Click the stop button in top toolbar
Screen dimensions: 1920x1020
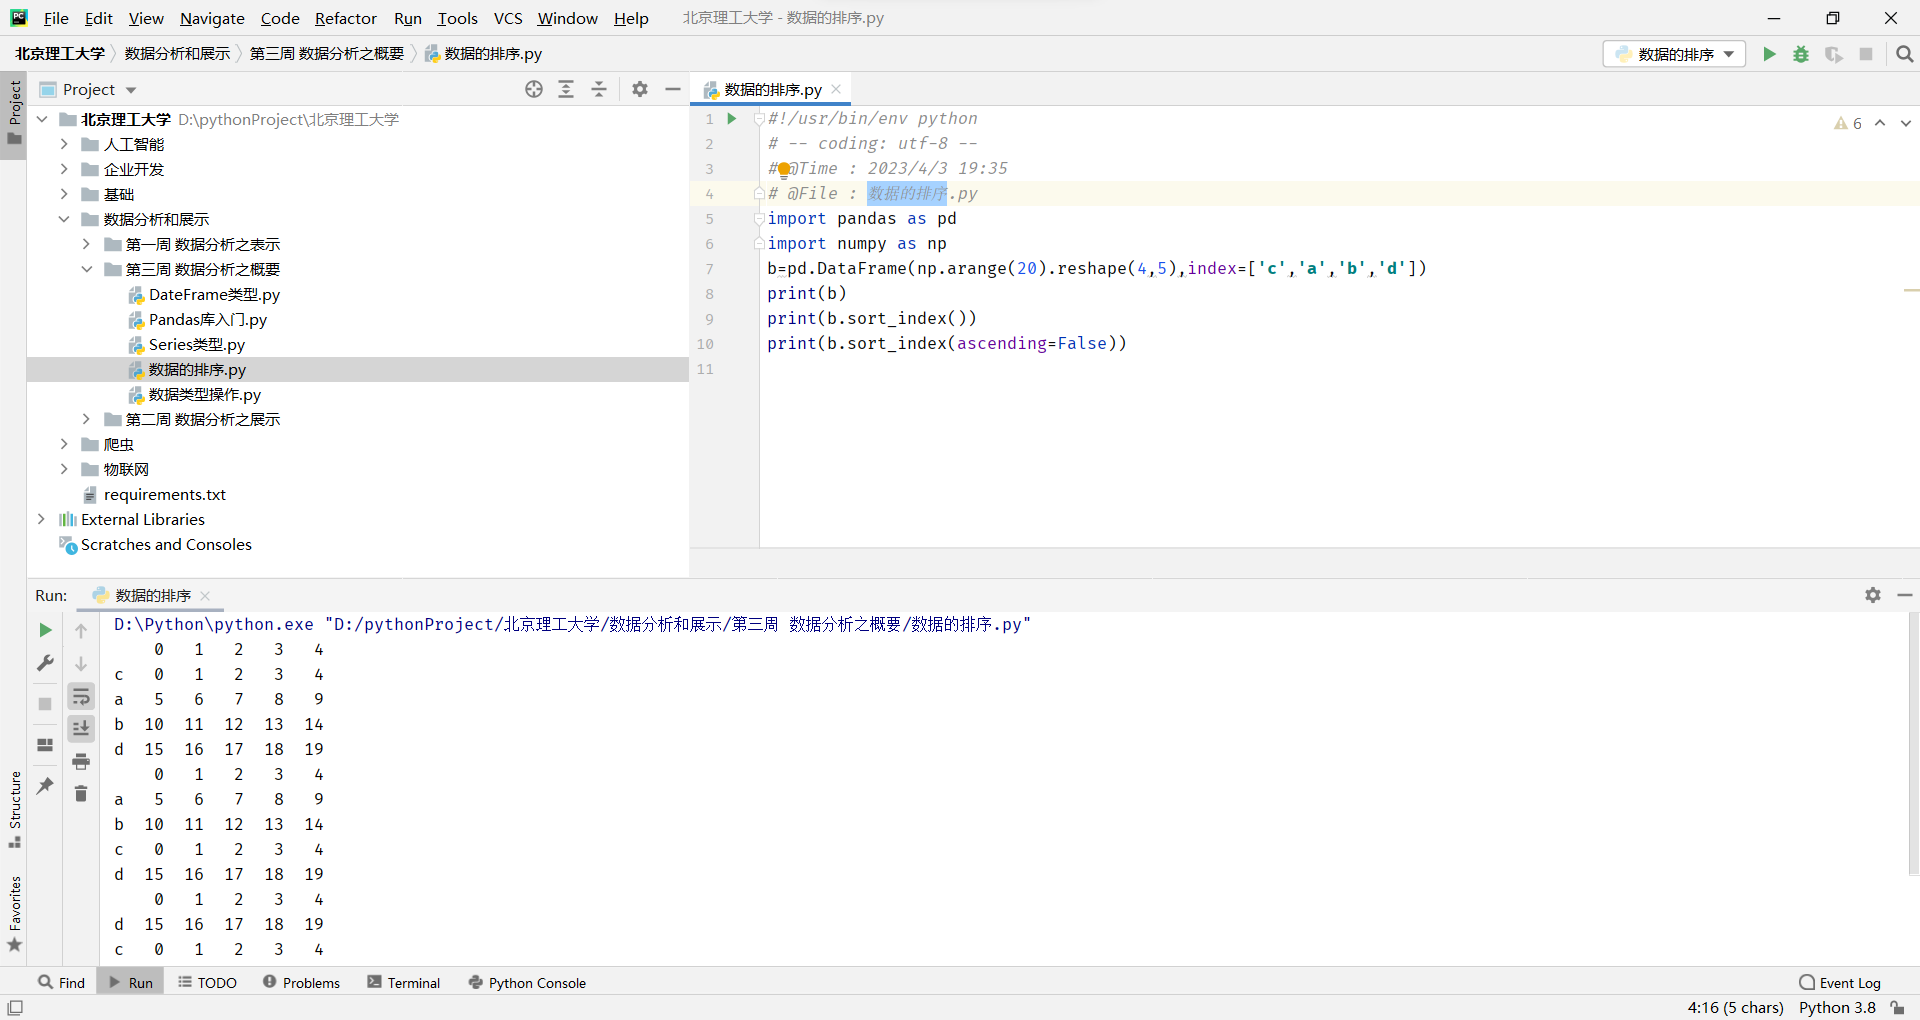[x=1866, y=54]
